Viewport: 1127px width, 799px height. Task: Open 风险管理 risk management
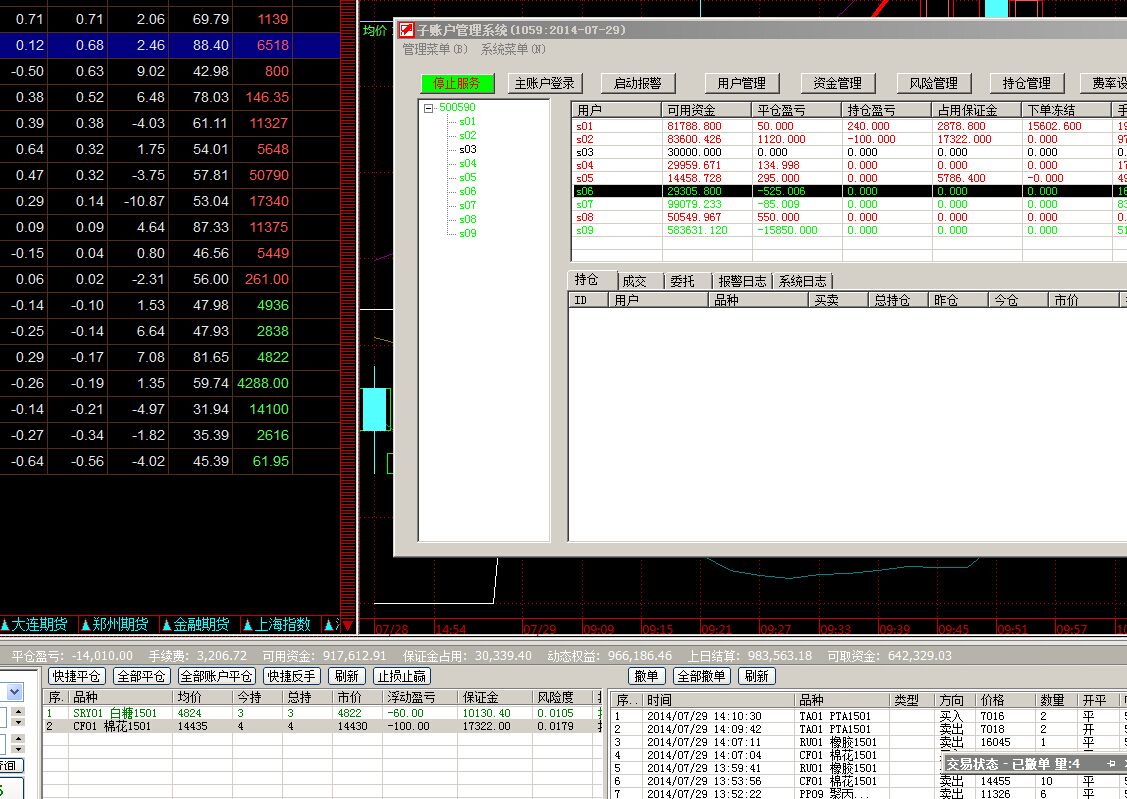pyautogui.click(x=926, y=83)
